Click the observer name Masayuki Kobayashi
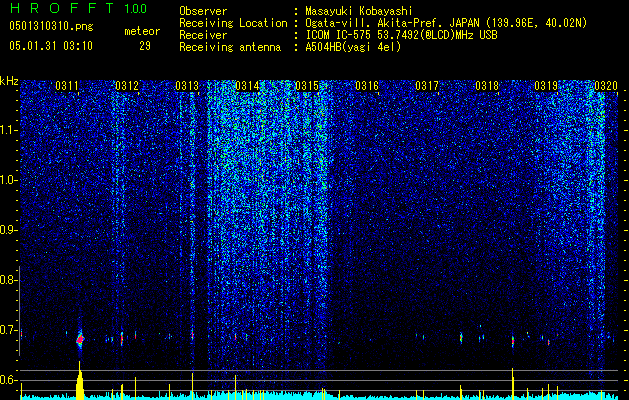629x400 pixels. pos(359,12)
